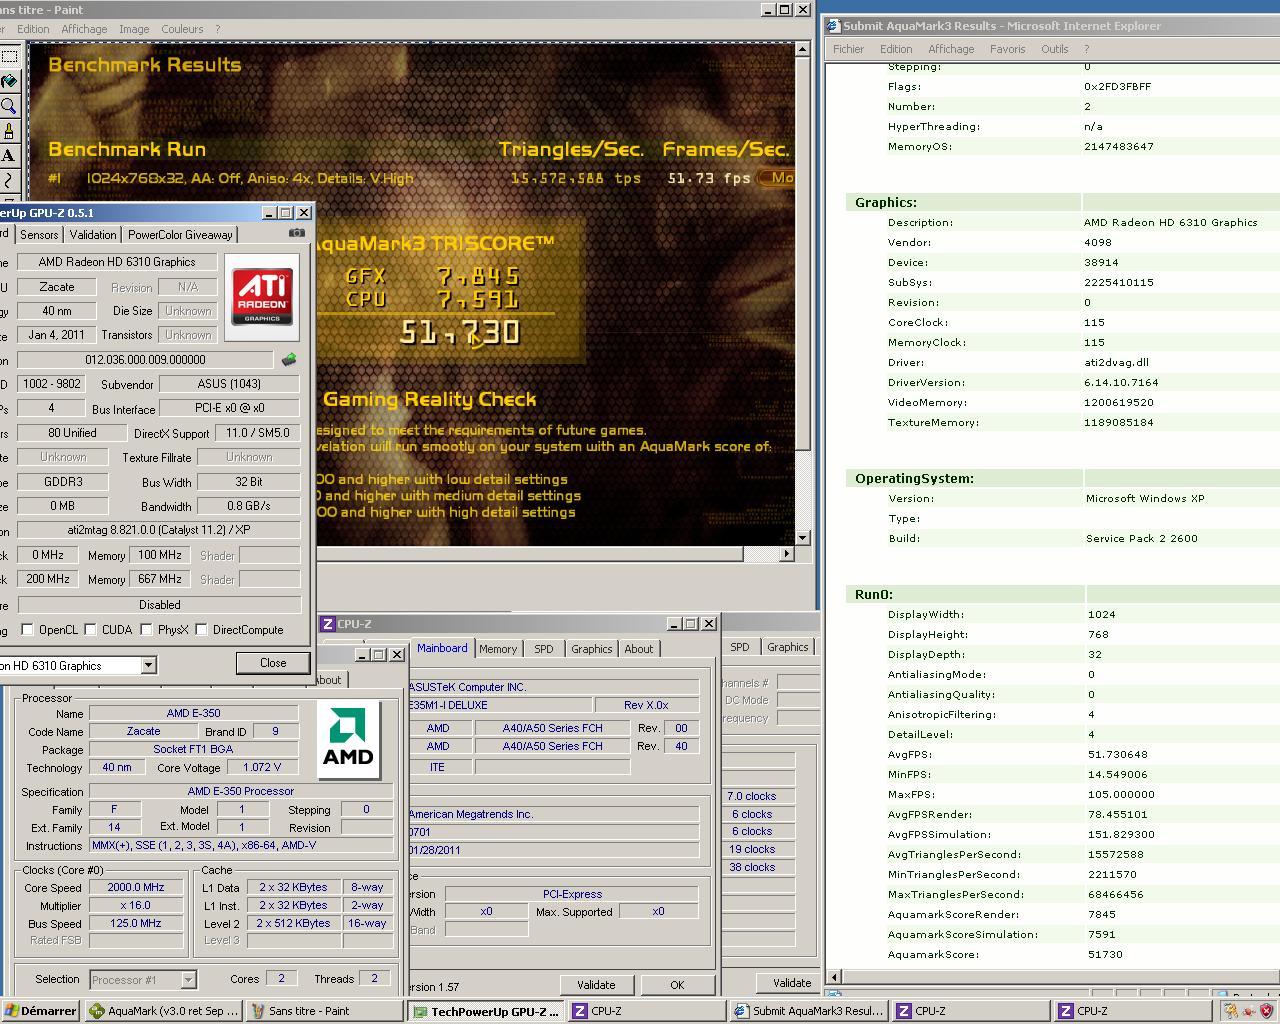Screen dimensions: 1280x1024
Task: Switch to the Validation tab in GPU-Z
Action: pyautogui.click(x=93, y=234)
